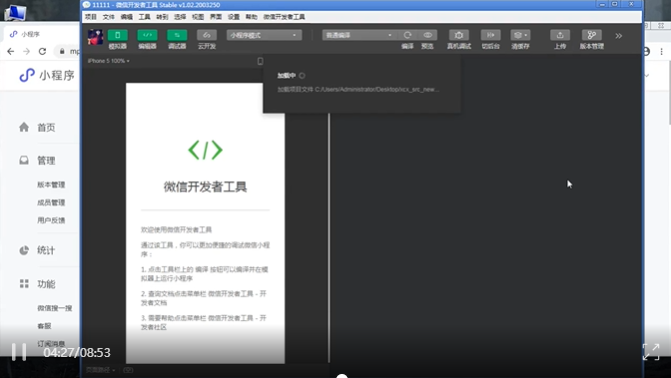The height and width of the screenshot is (378, 671).
Task: Open the 视图 menu
Action: [x=198, y=17]
